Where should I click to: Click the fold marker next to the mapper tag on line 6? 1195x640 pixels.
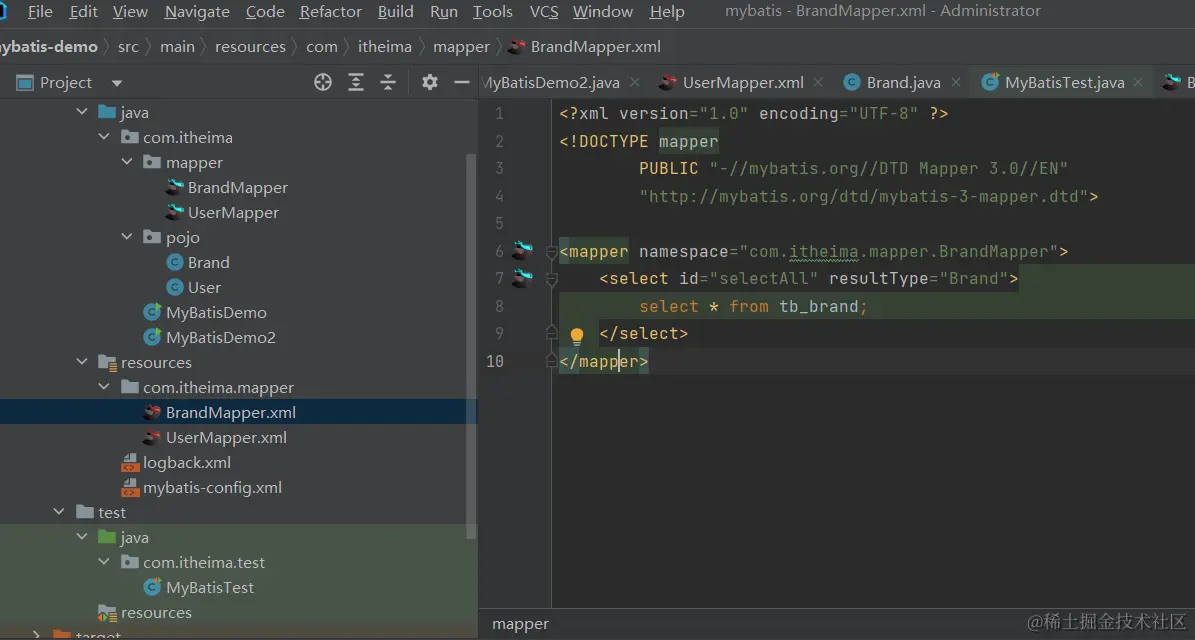(552, 252)
